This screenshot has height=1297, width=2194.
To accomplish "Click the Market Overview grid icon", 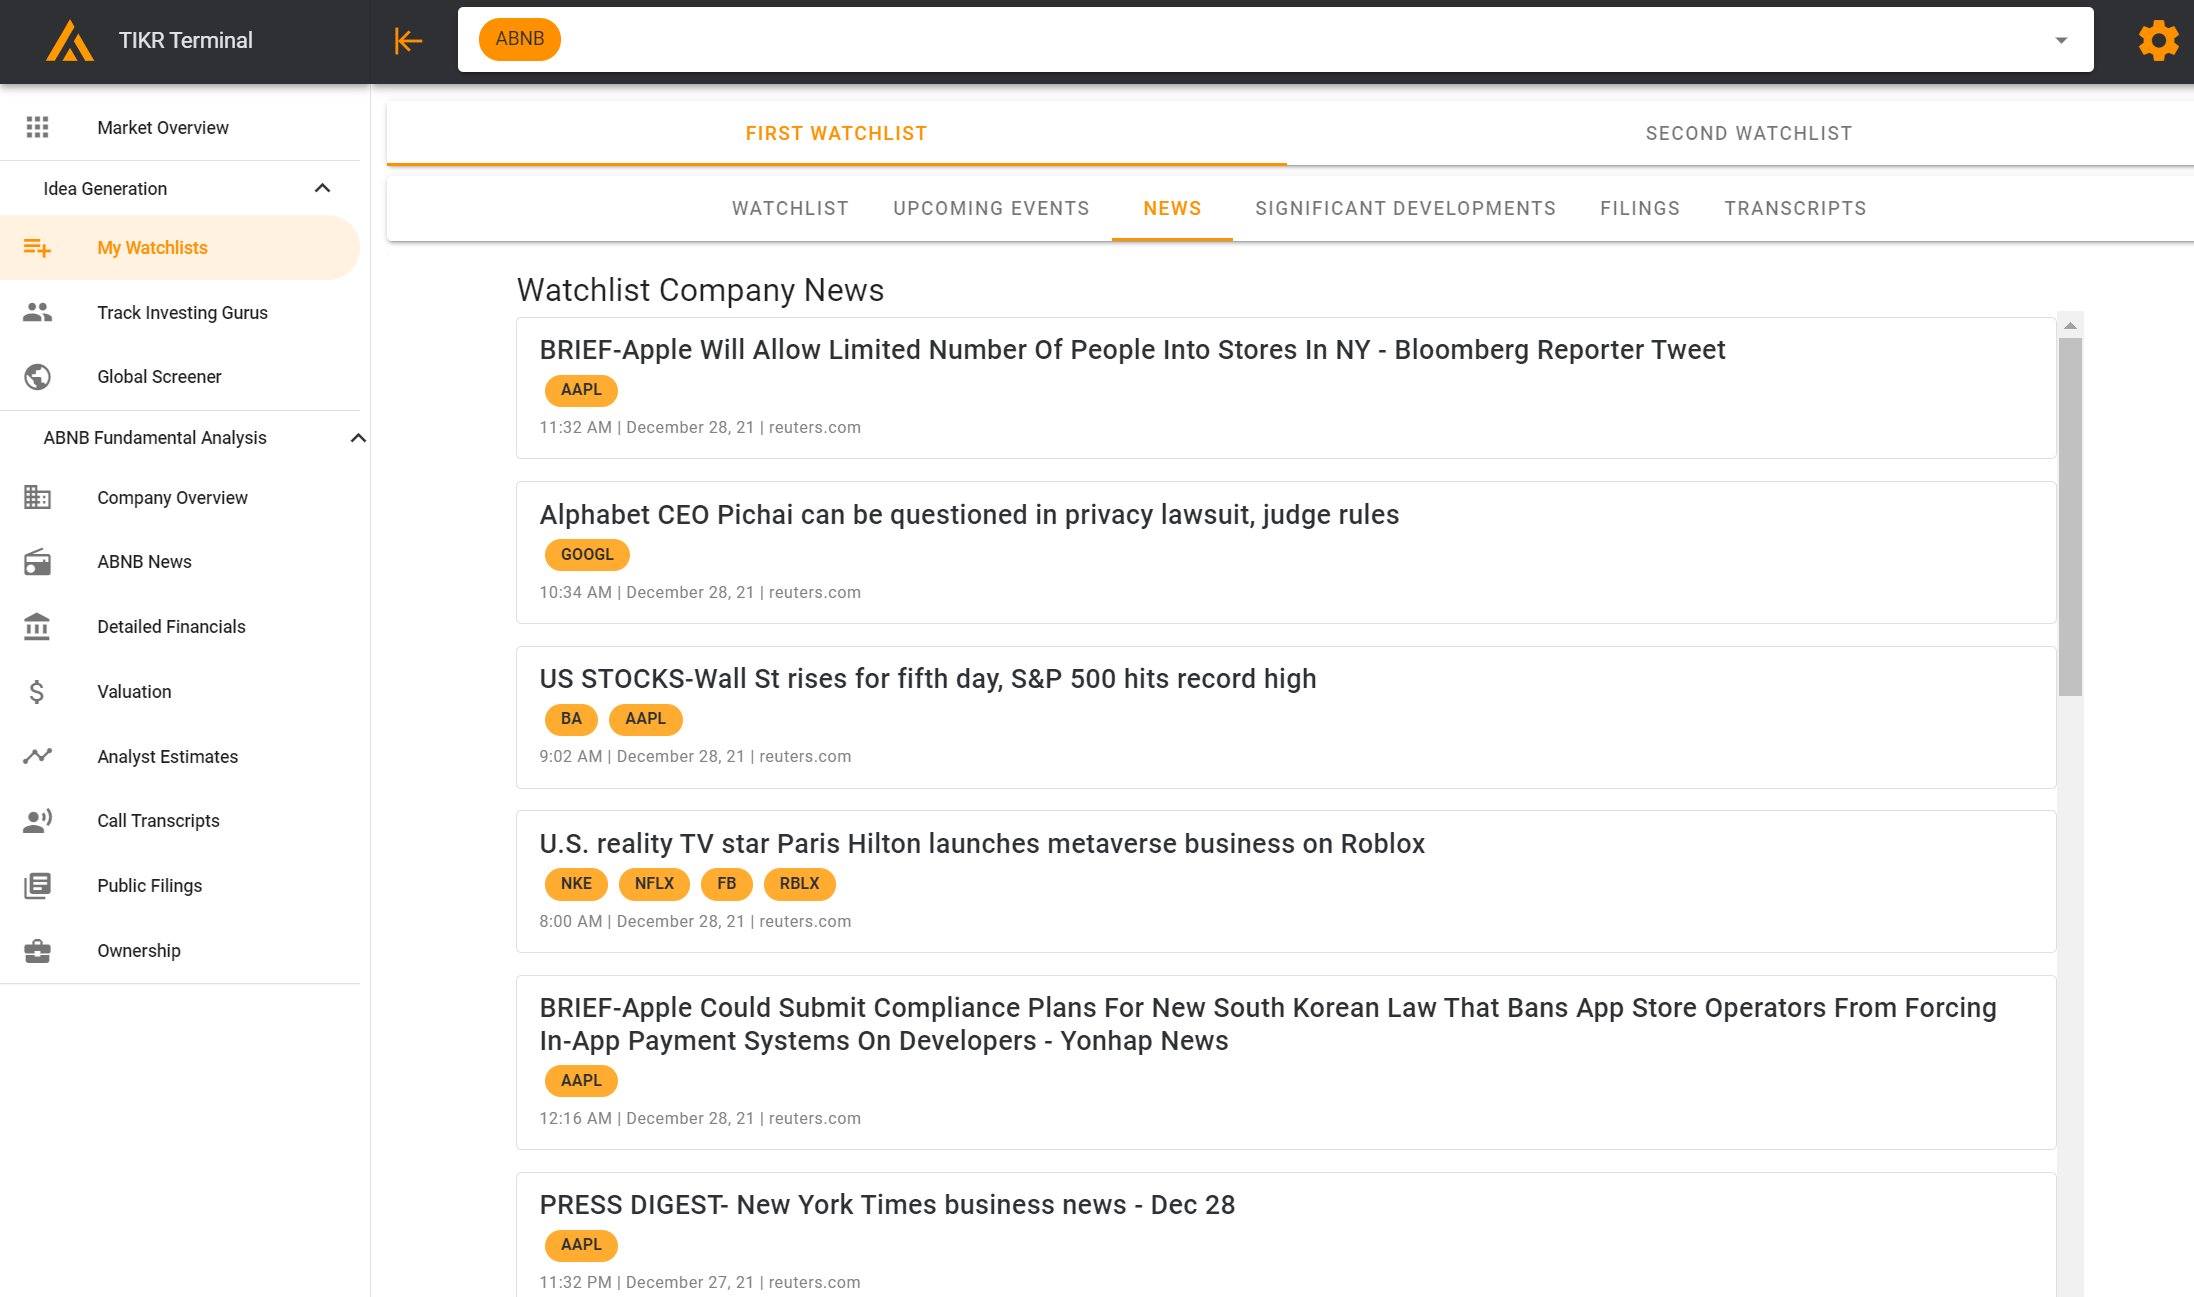I will click(38, 127).
